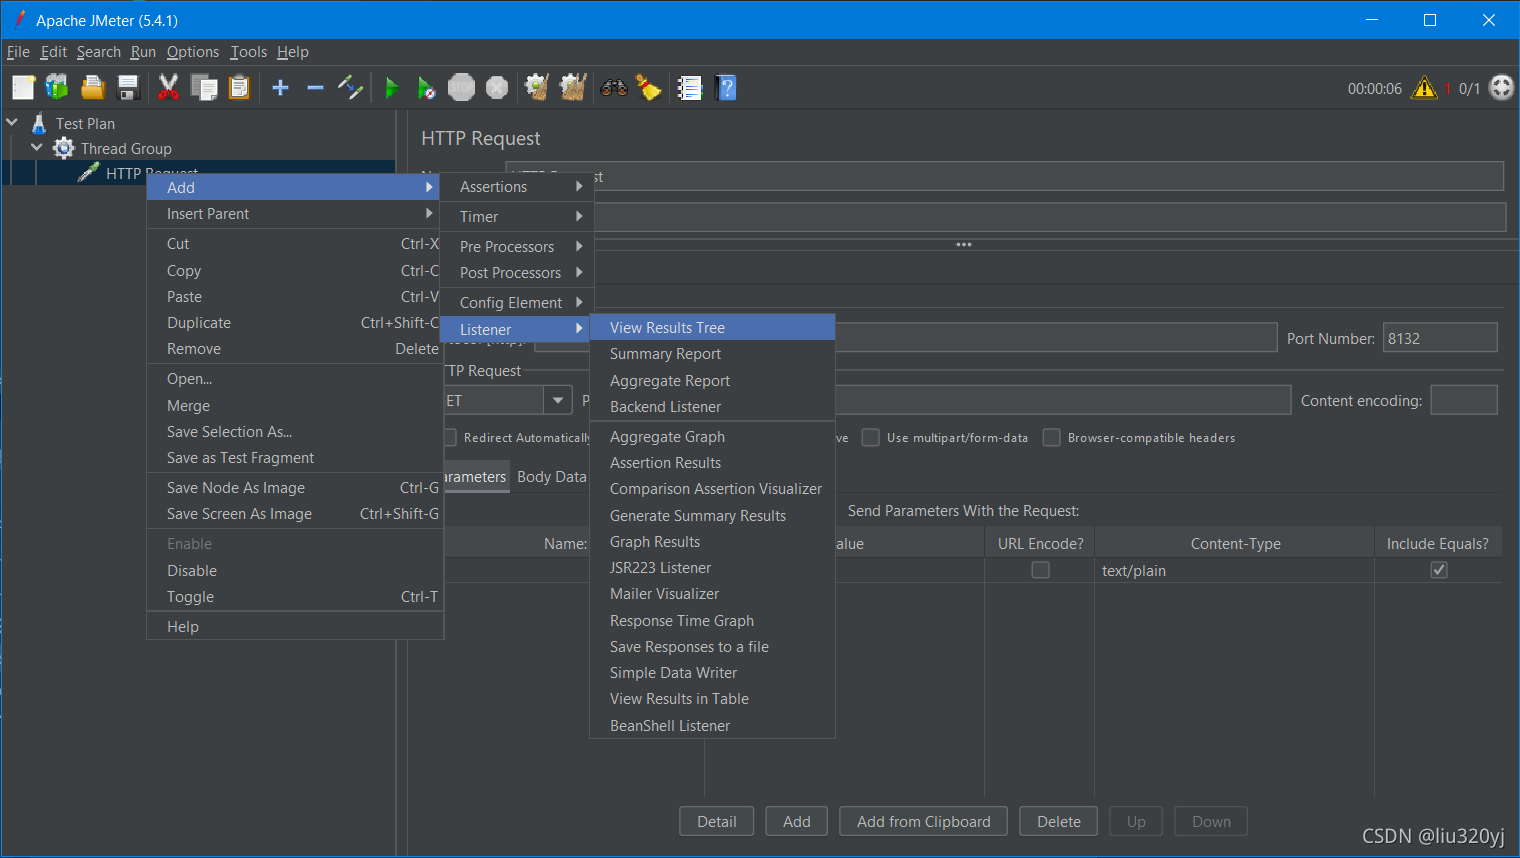Screen dimensions: 1520x858
Task: Choose Simple Data Writer listener
Action: 712,673
